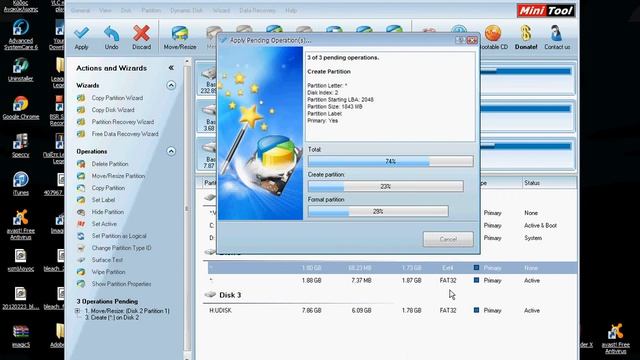Click the 6.09 GB used value for H:UDISK
This screenshot has height=360, width=640.
click(x=361, y=311)
